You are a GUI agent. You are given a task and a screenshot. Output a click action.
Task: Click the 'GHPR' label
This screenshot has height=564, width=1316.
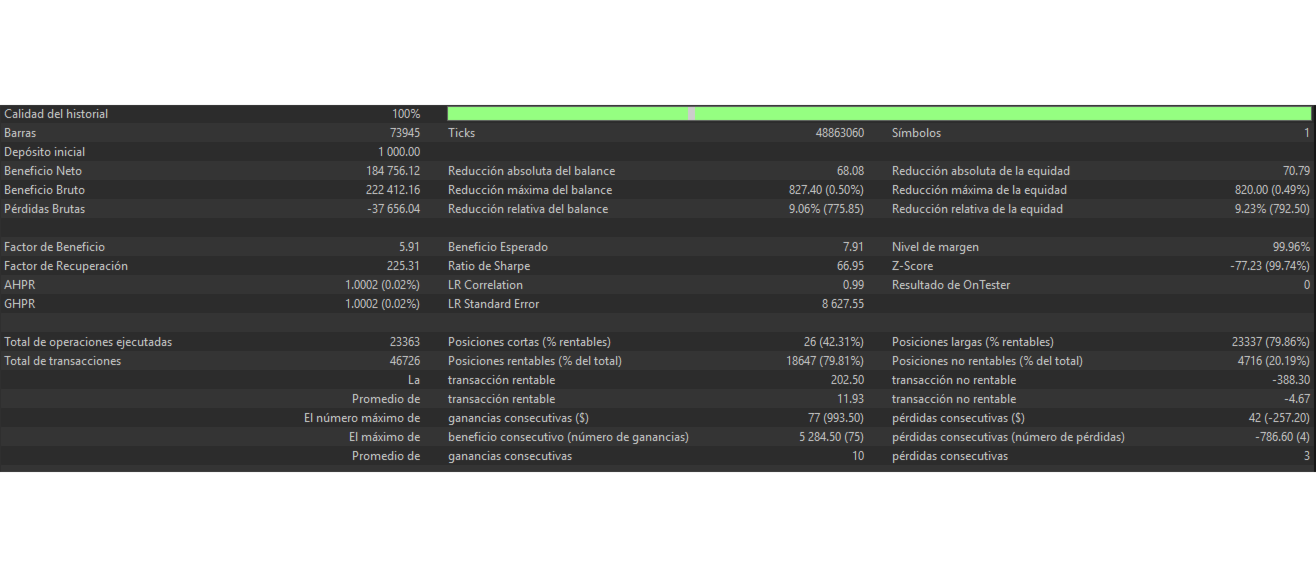19,304
